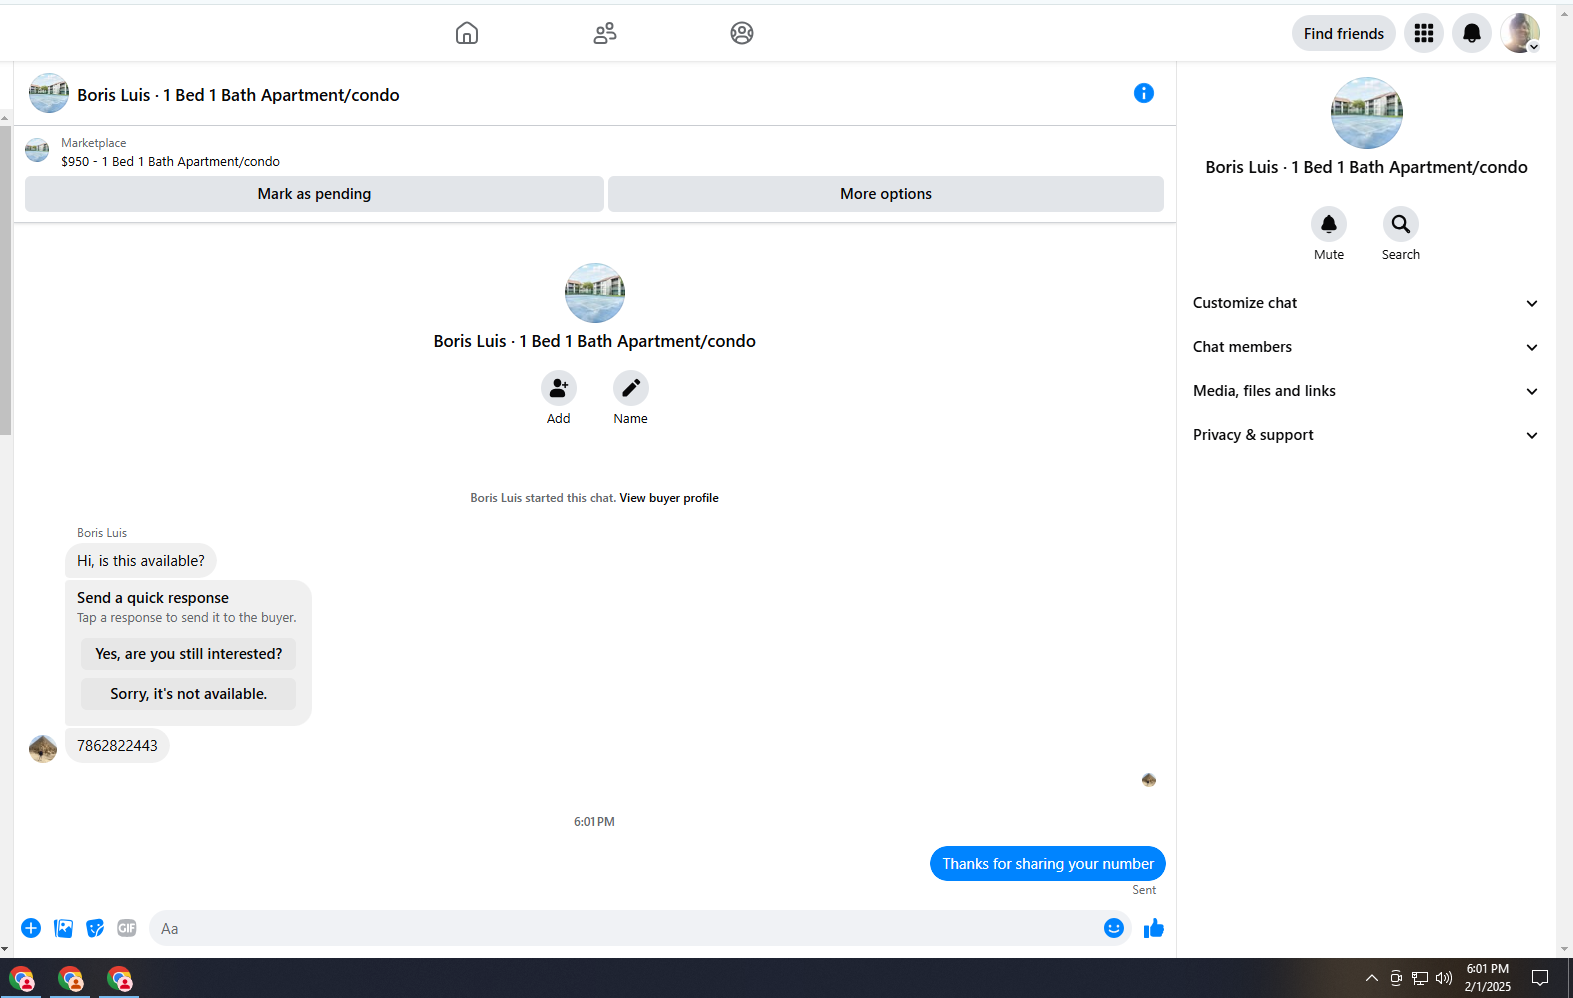Open the GIF picker icon
The height and width of the screenshot is (998, 1573).
tap(127, 928)
